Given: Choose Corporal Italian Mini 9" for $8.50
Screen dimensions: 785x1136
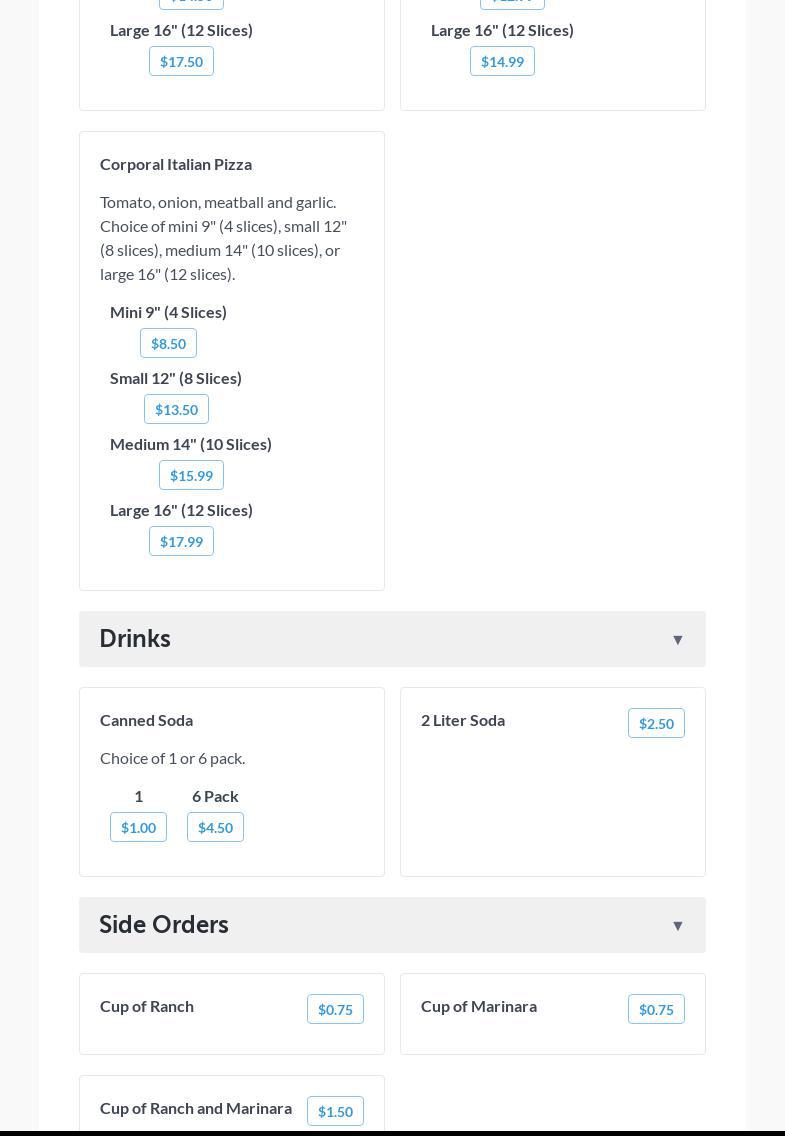Looking at the screenshot, I should click(168, 344).
